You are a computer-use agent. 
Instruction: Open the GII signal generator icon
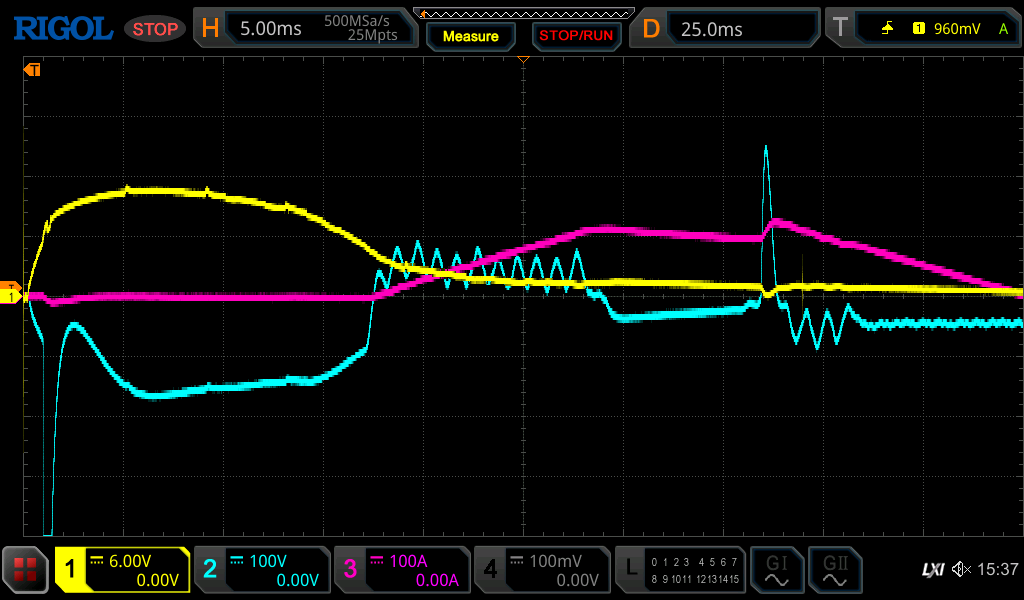click(x=836, y=570)
